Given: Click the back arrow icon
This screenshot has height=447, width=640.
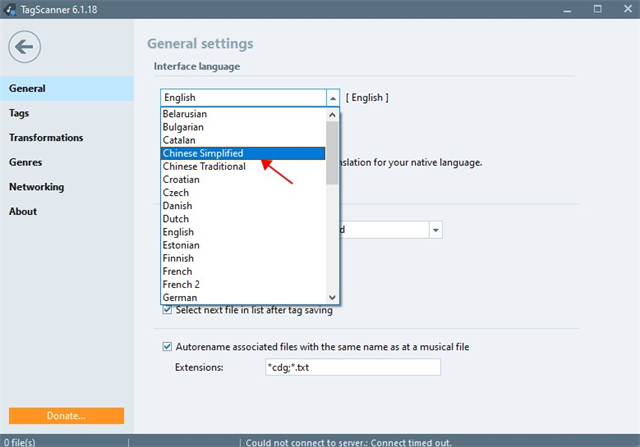Looking at the screenshot, I should click(26, 46).
